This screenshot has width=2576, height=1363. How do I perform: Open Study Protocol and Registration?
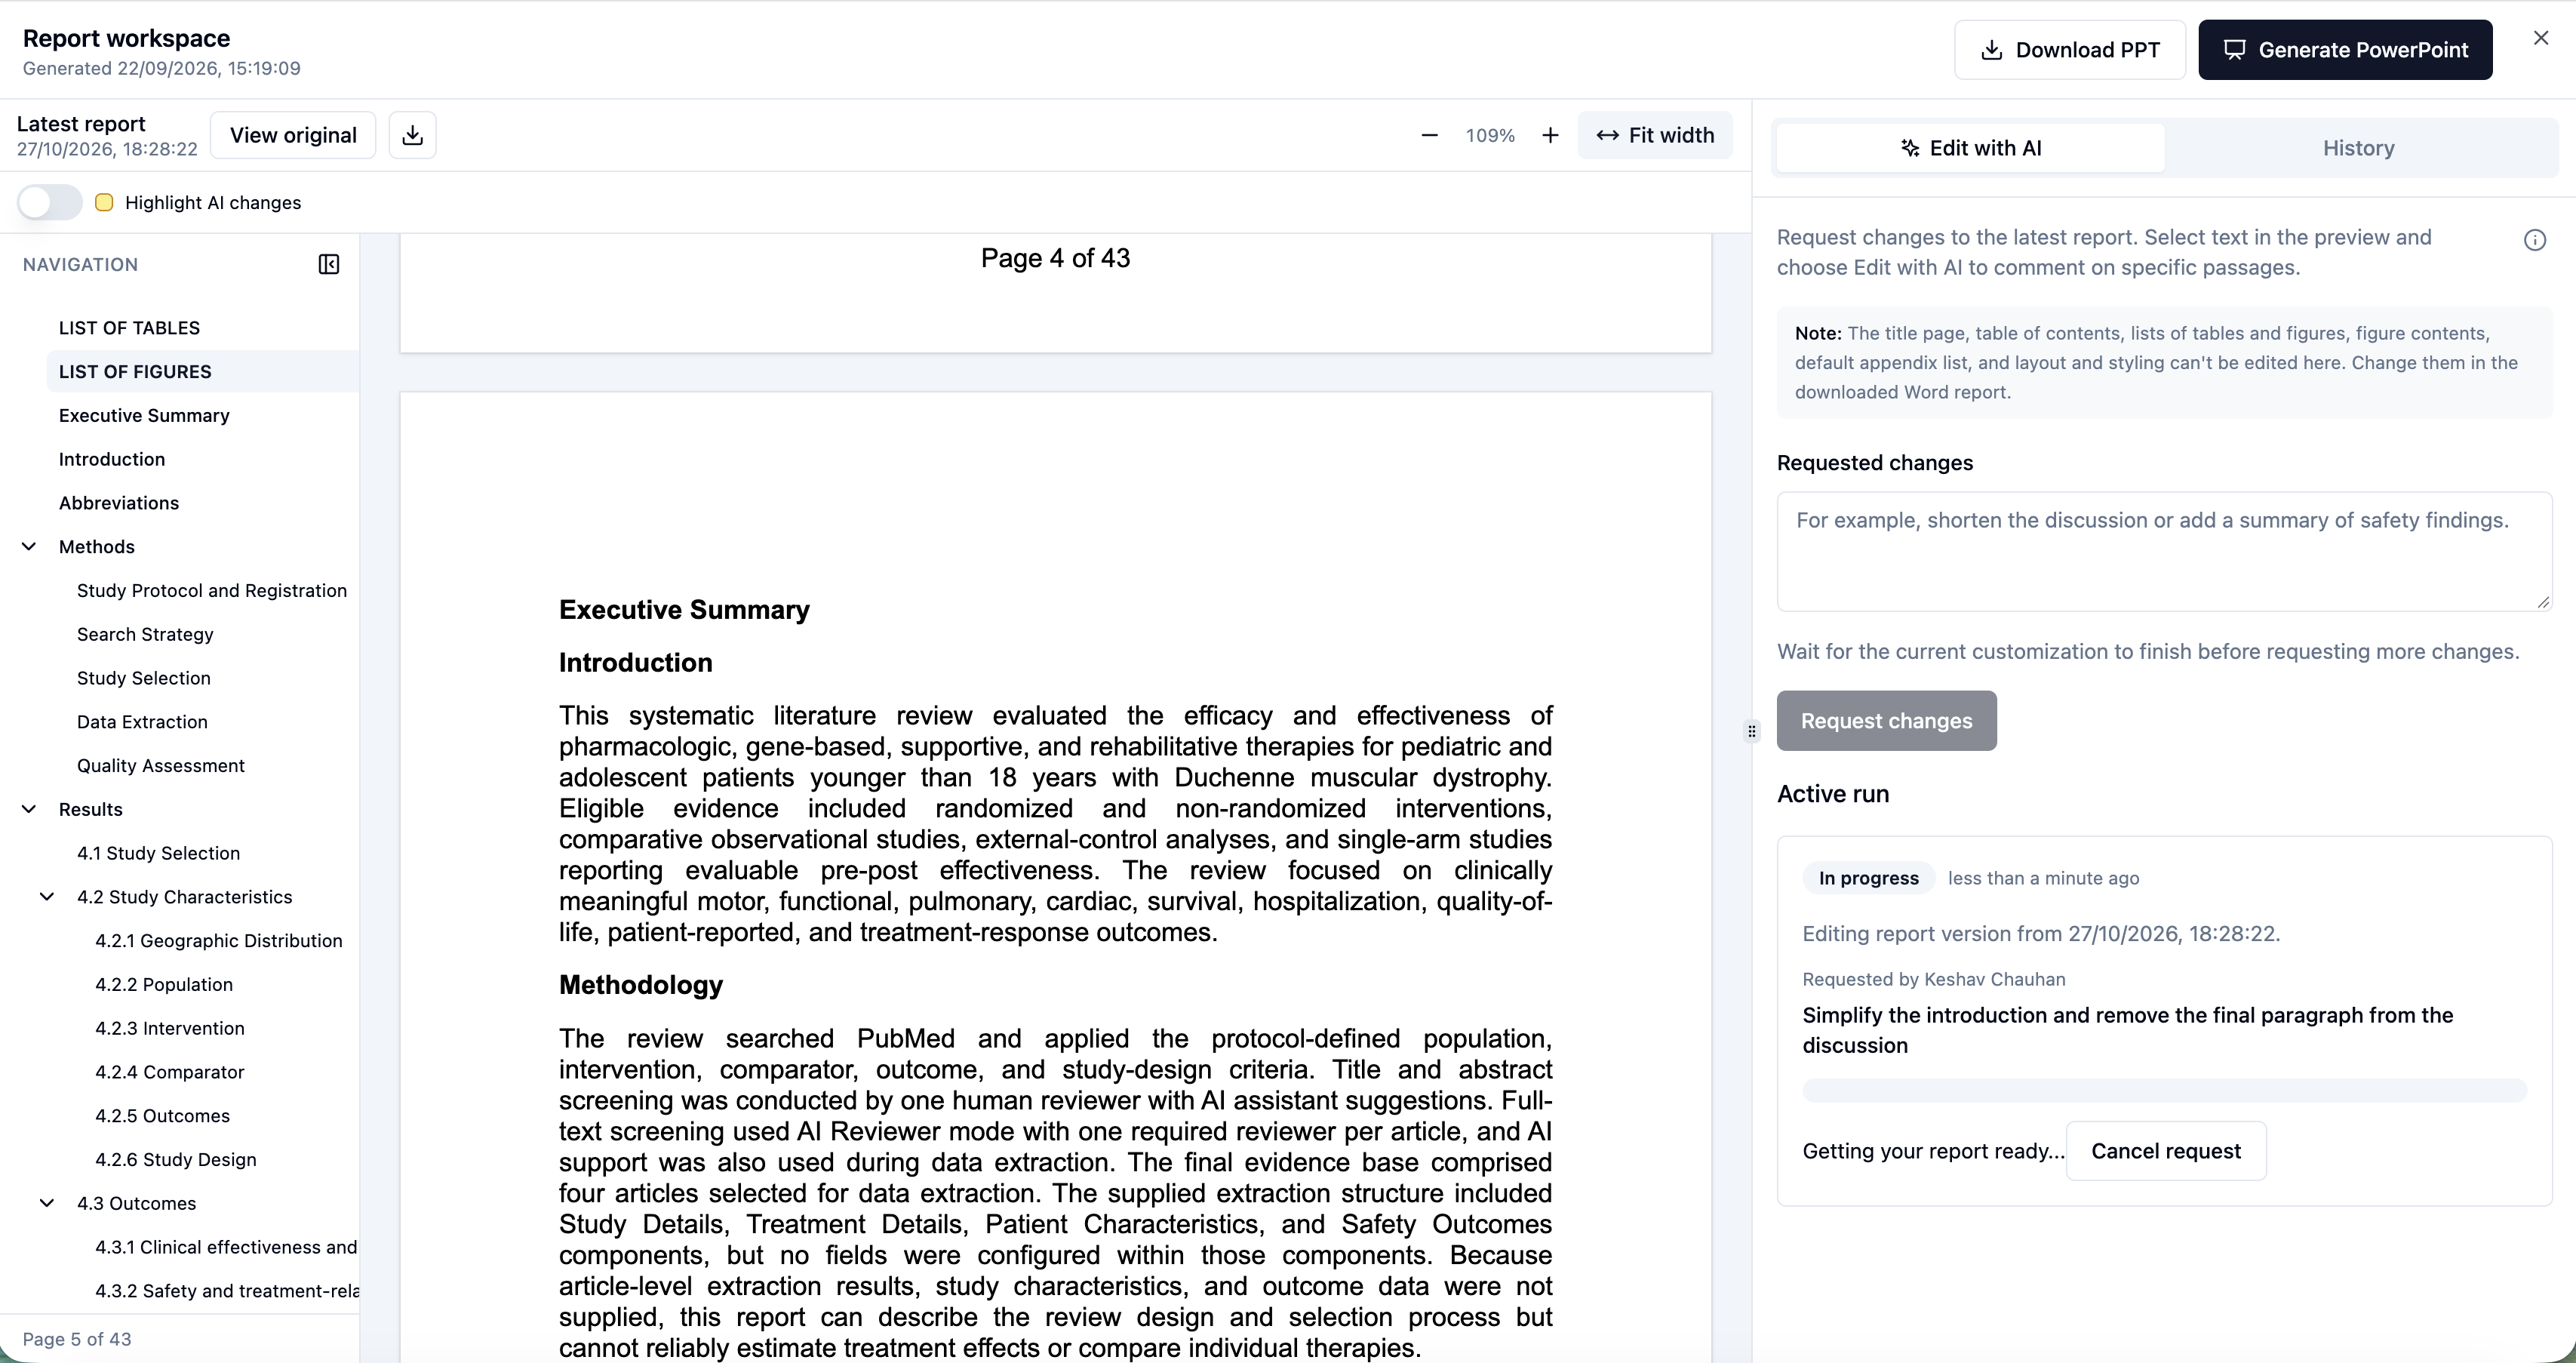[212, 591]
